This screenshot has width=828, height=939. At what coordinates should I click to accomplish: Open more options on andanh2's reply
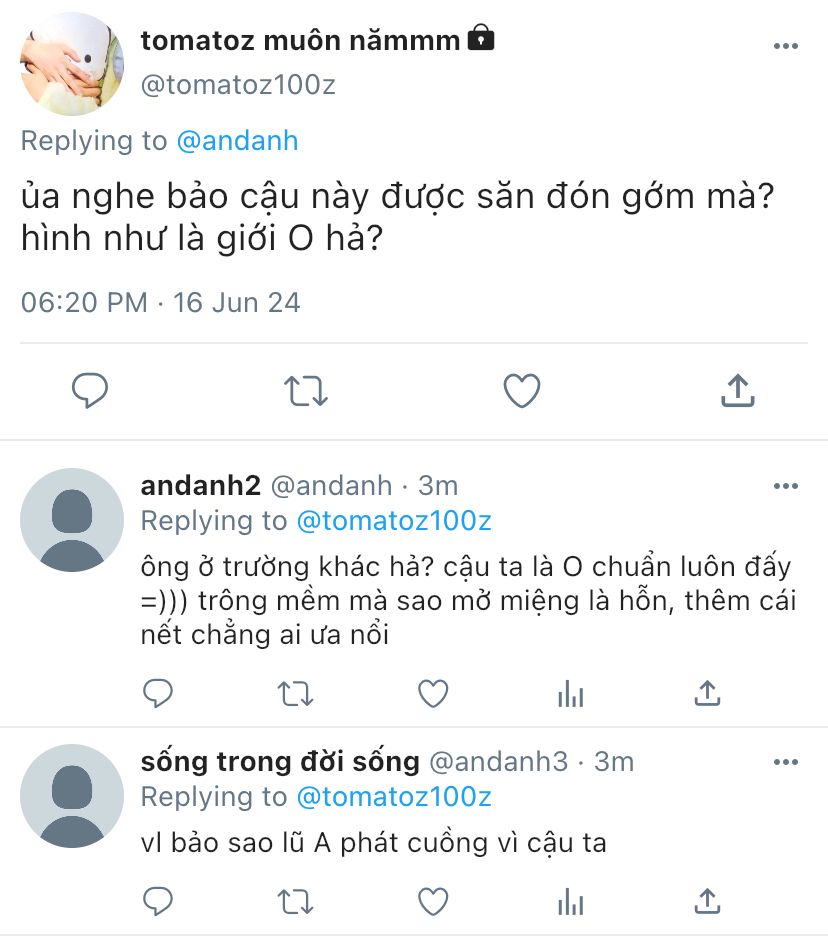[x=785, y=486]
